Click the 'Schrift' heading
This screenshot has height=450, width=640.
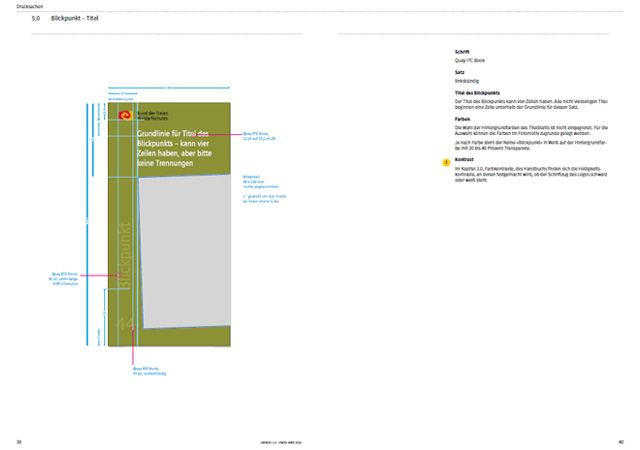coord(462,52)
